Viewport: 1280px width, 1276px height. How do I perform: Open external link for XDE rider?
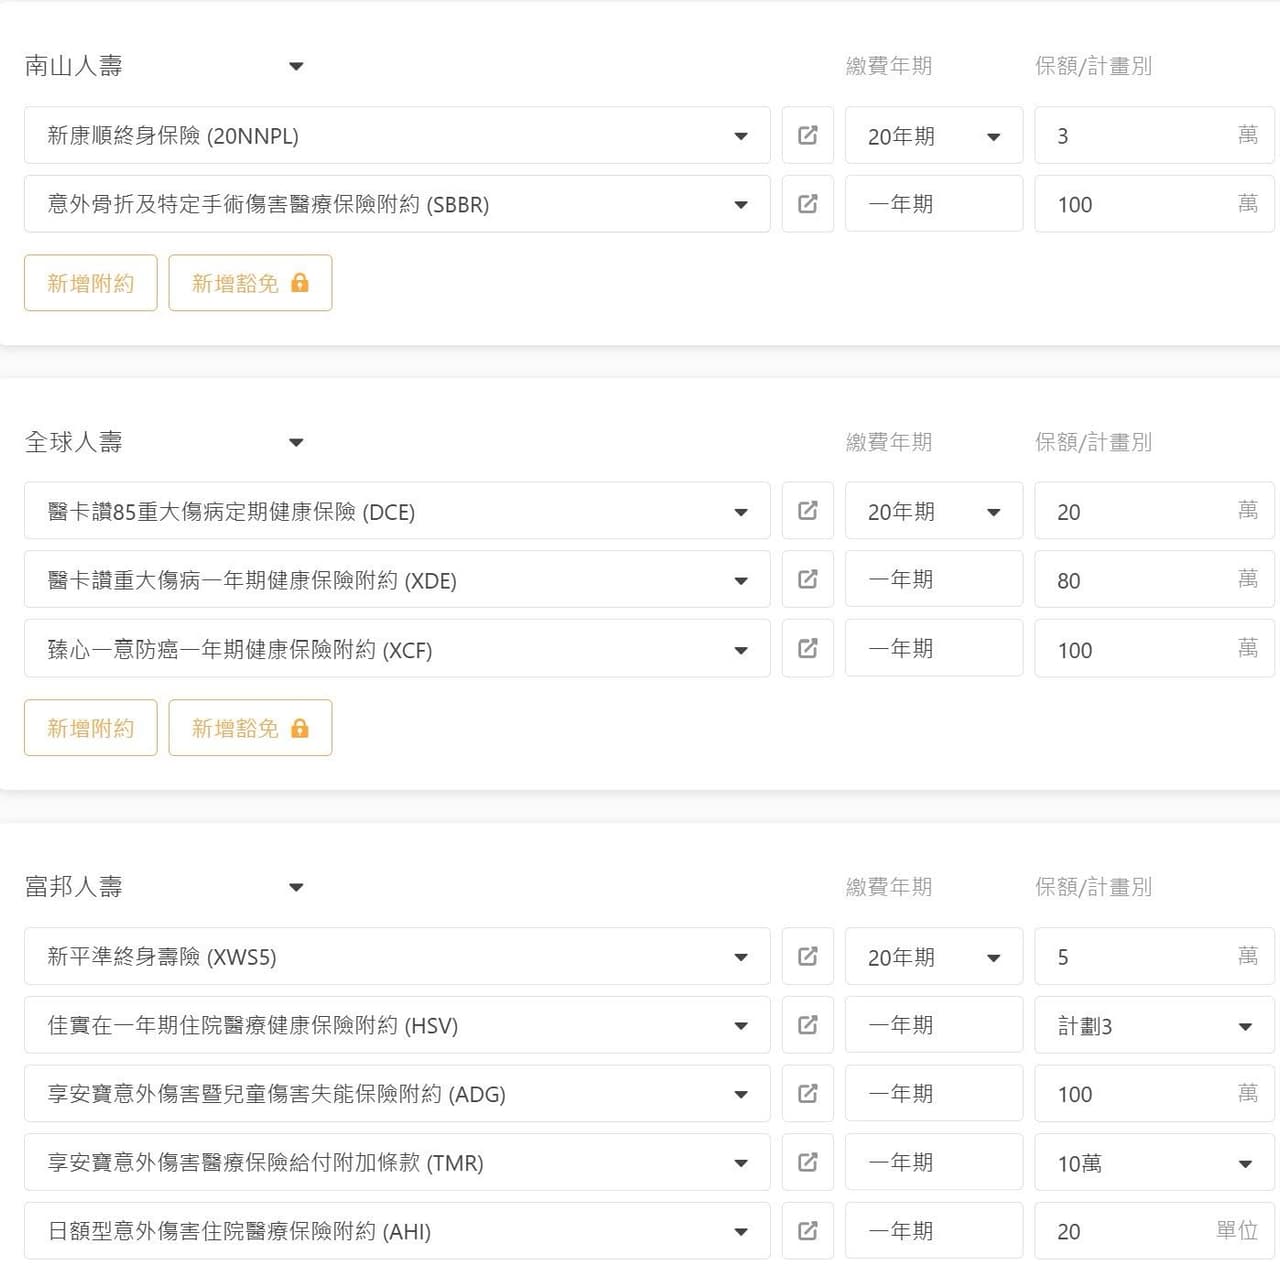point(807,580)
